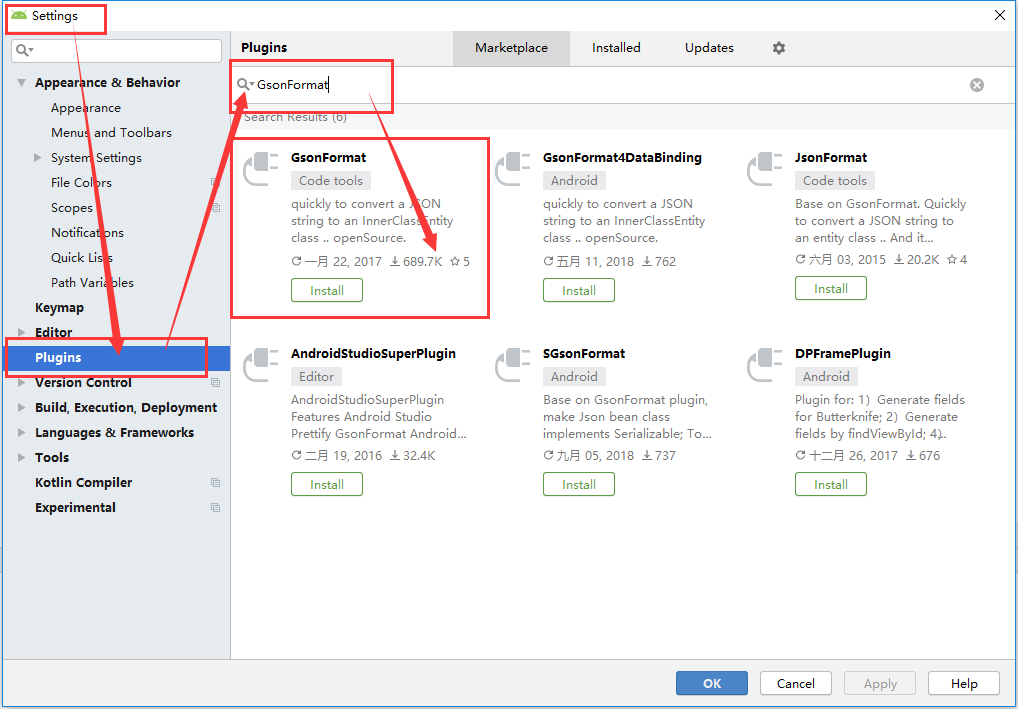Expand the System Settings node

(x=38, y=158)
